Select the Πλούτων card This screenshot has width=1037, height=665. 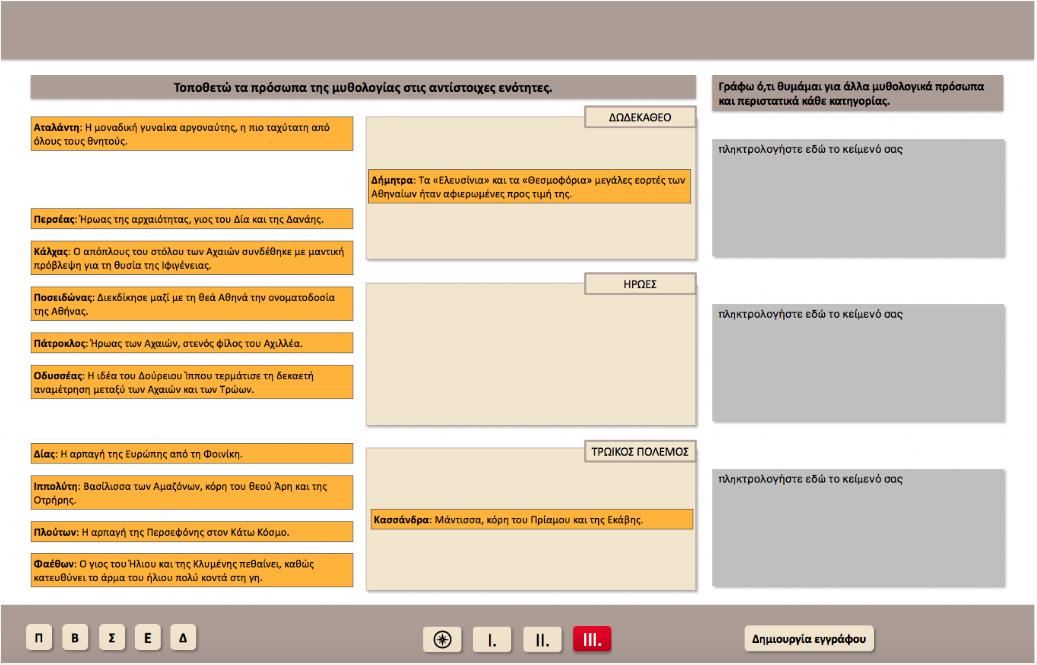coord(192,532)
